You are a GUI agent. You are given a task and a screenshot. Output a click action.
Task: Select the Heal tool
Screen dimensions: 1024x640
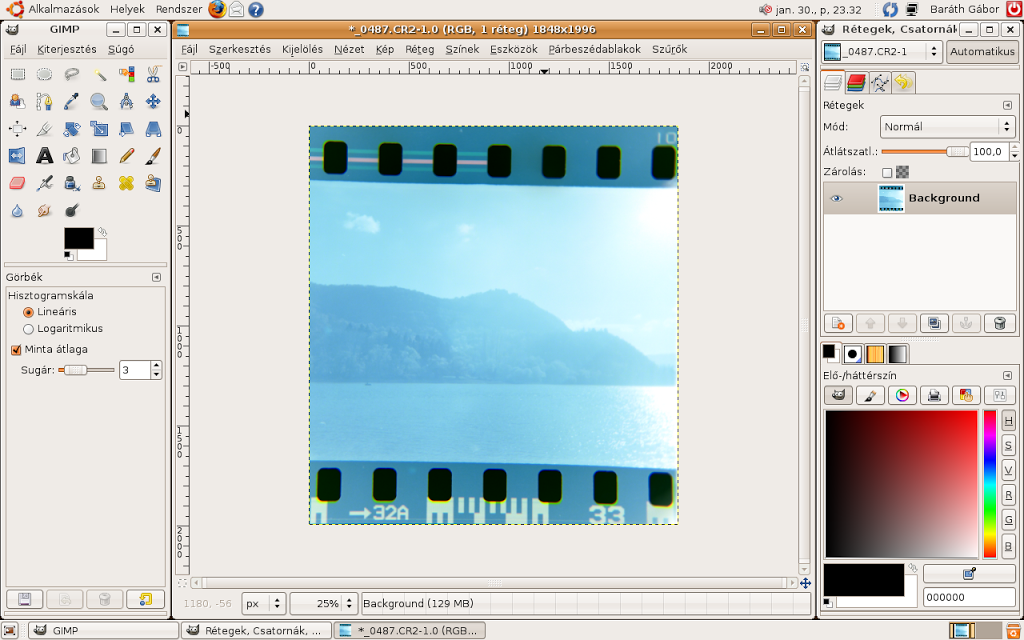(127, 184)
